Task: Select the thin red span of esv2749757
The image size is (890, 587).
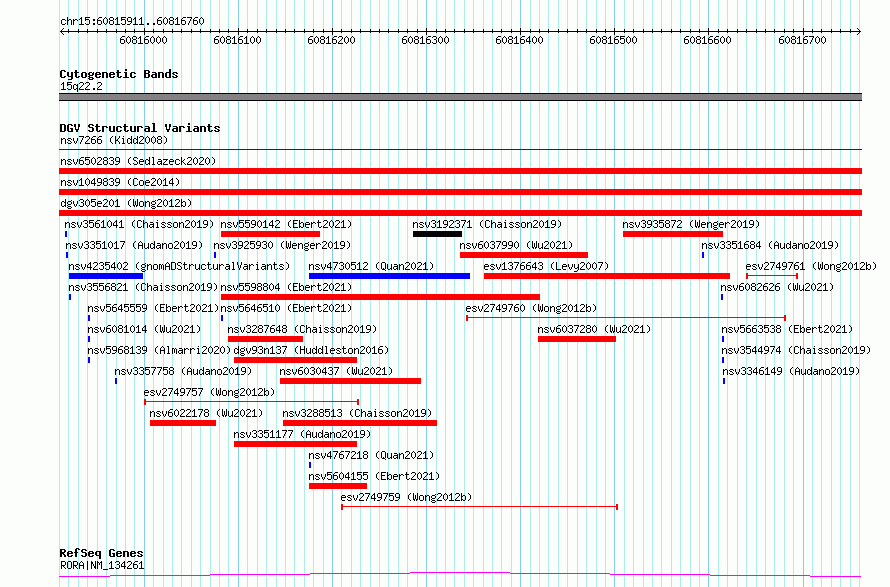Action: (x=251, y=402)
